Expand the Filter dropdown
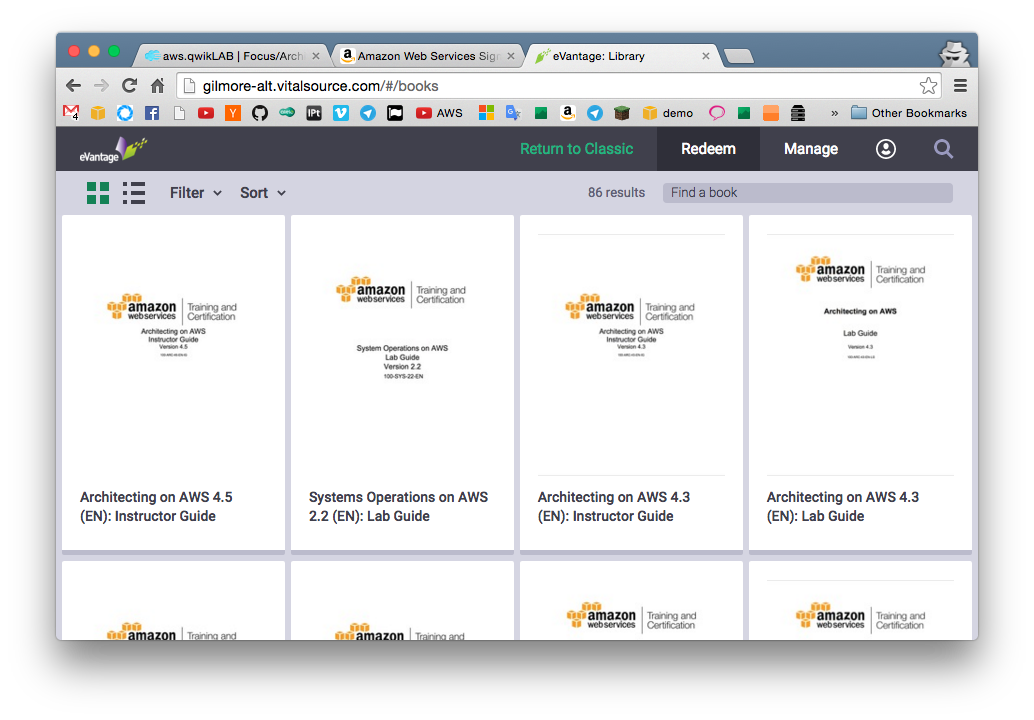1034x720 pixels. [195, 193]
